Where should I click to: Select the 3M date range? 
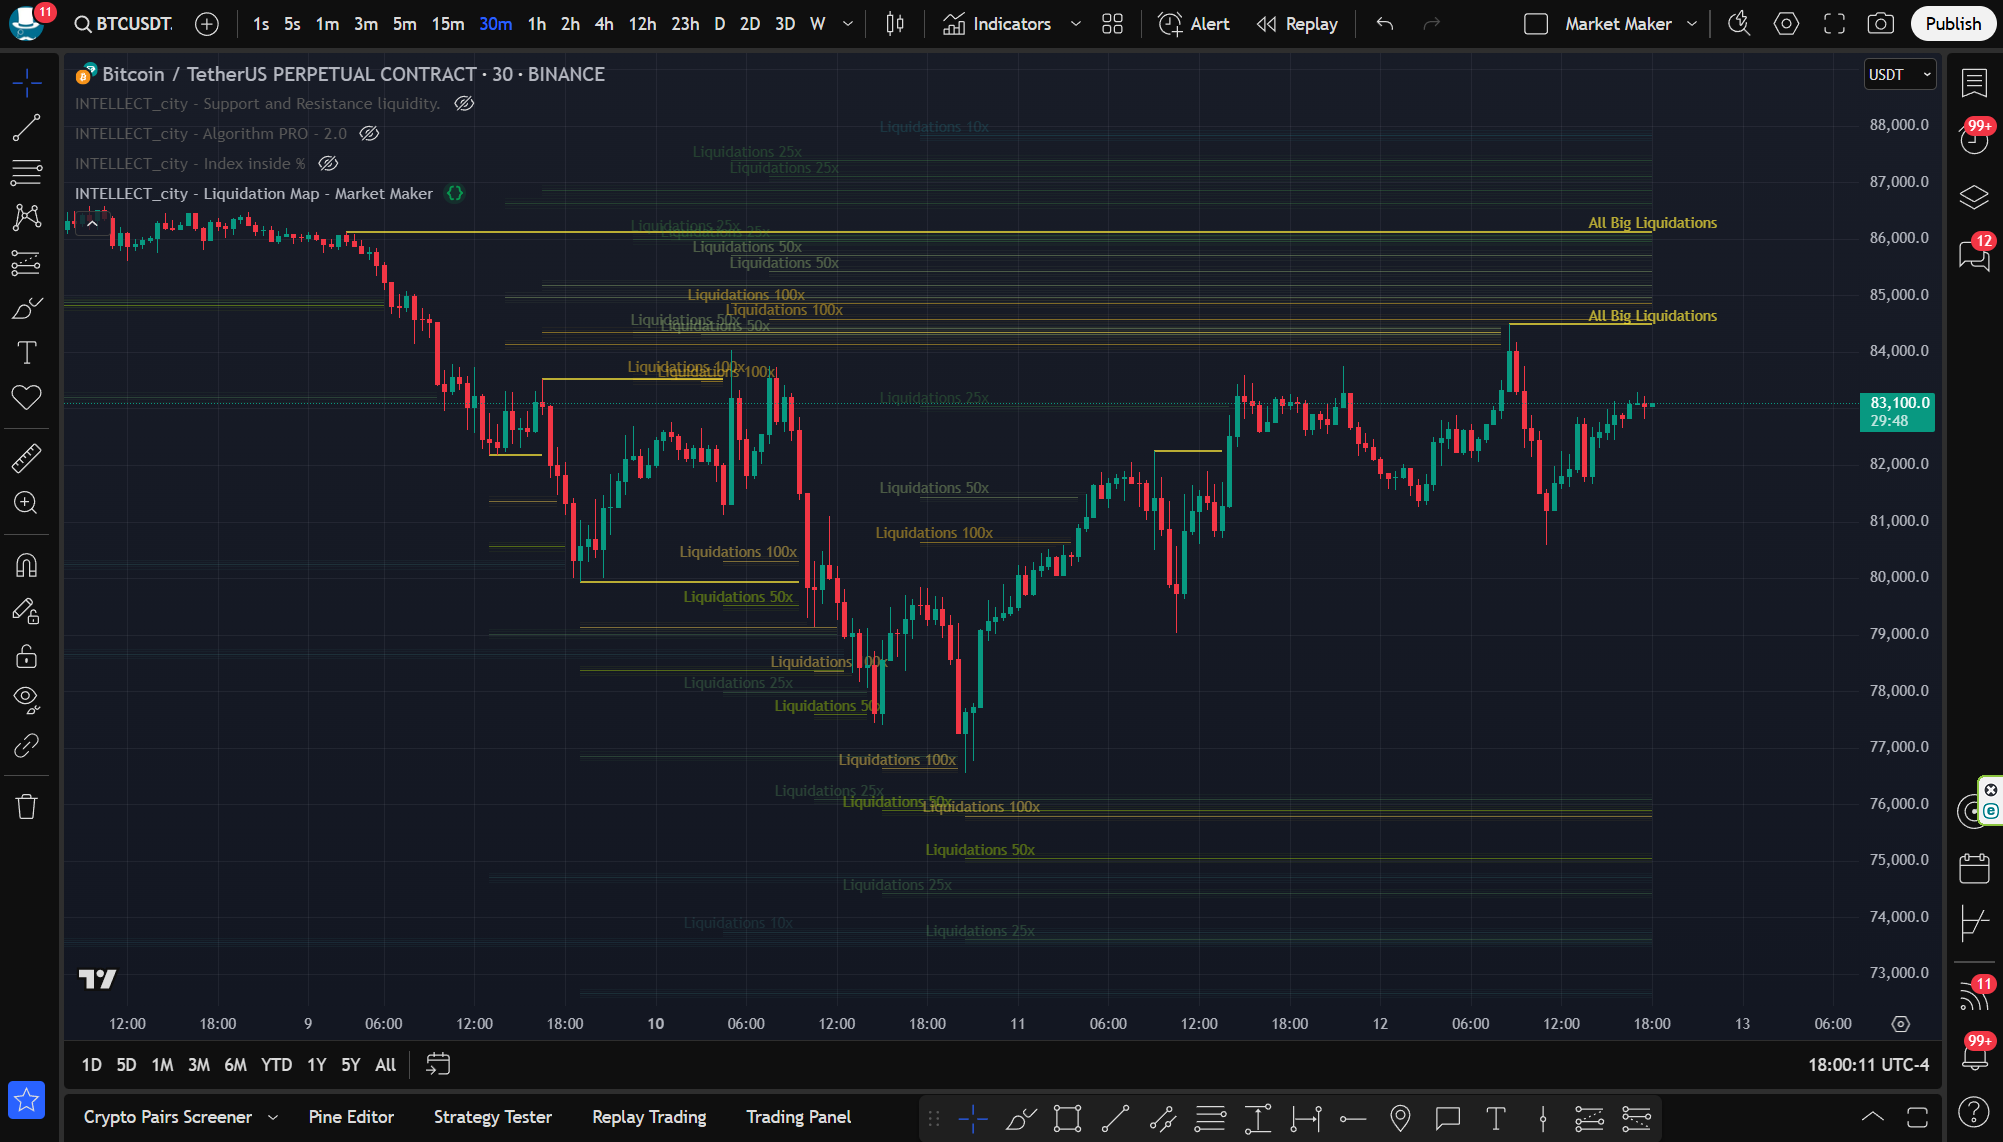[199, 1065]
